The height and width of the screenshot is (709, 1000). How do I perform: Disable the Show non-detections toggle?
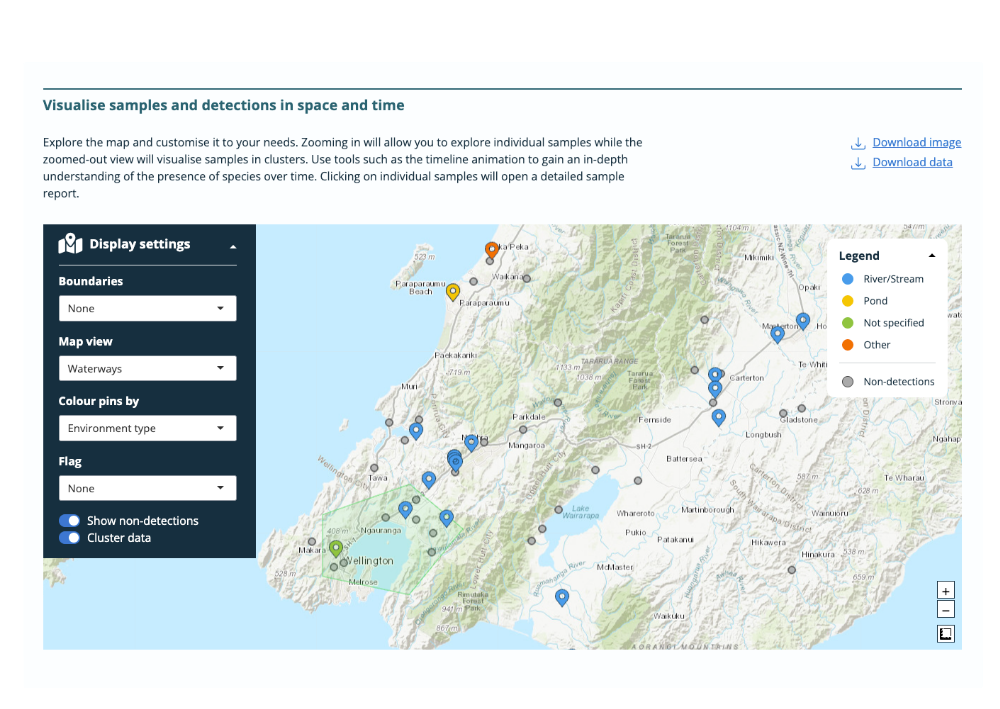coord(70,521)
